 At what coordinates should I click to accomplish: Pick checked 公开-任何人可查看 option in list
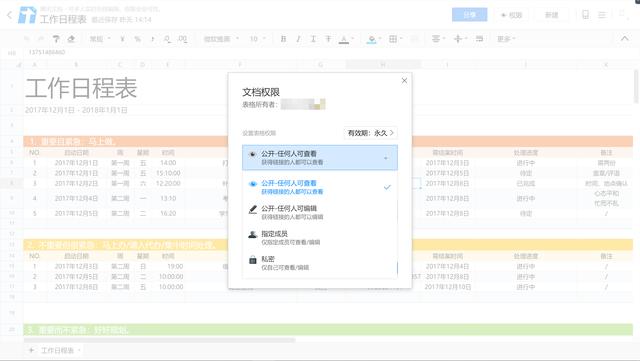pos(320,187)
